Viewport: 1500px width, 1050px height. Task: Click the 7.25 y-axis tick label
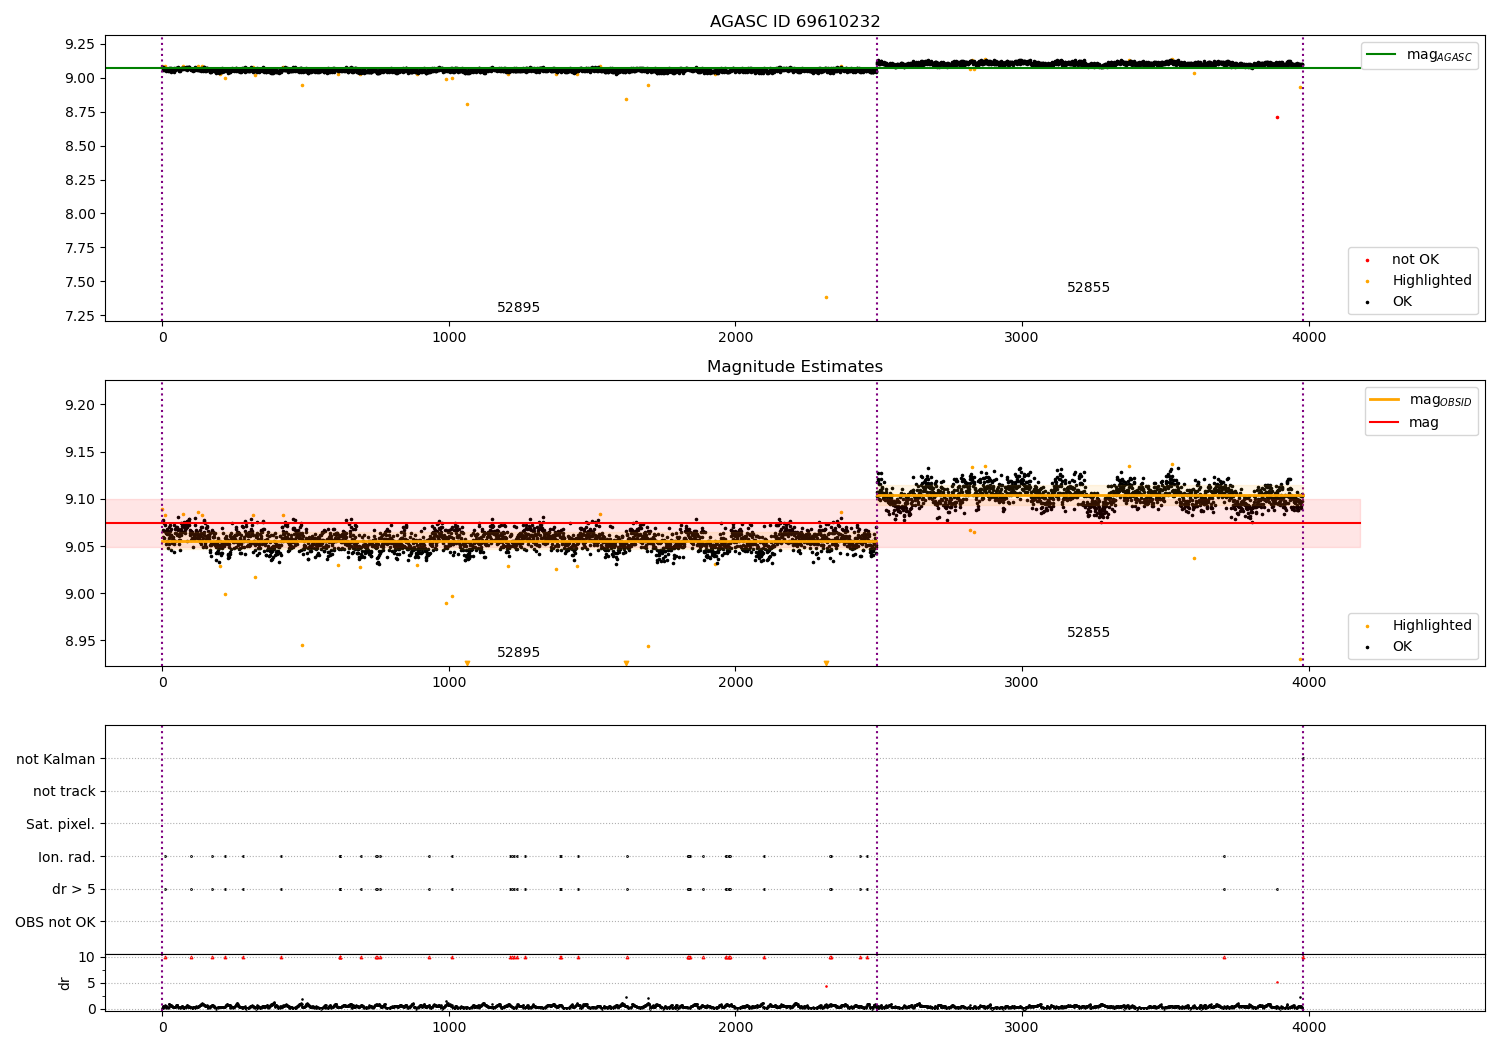click(79, 316)
